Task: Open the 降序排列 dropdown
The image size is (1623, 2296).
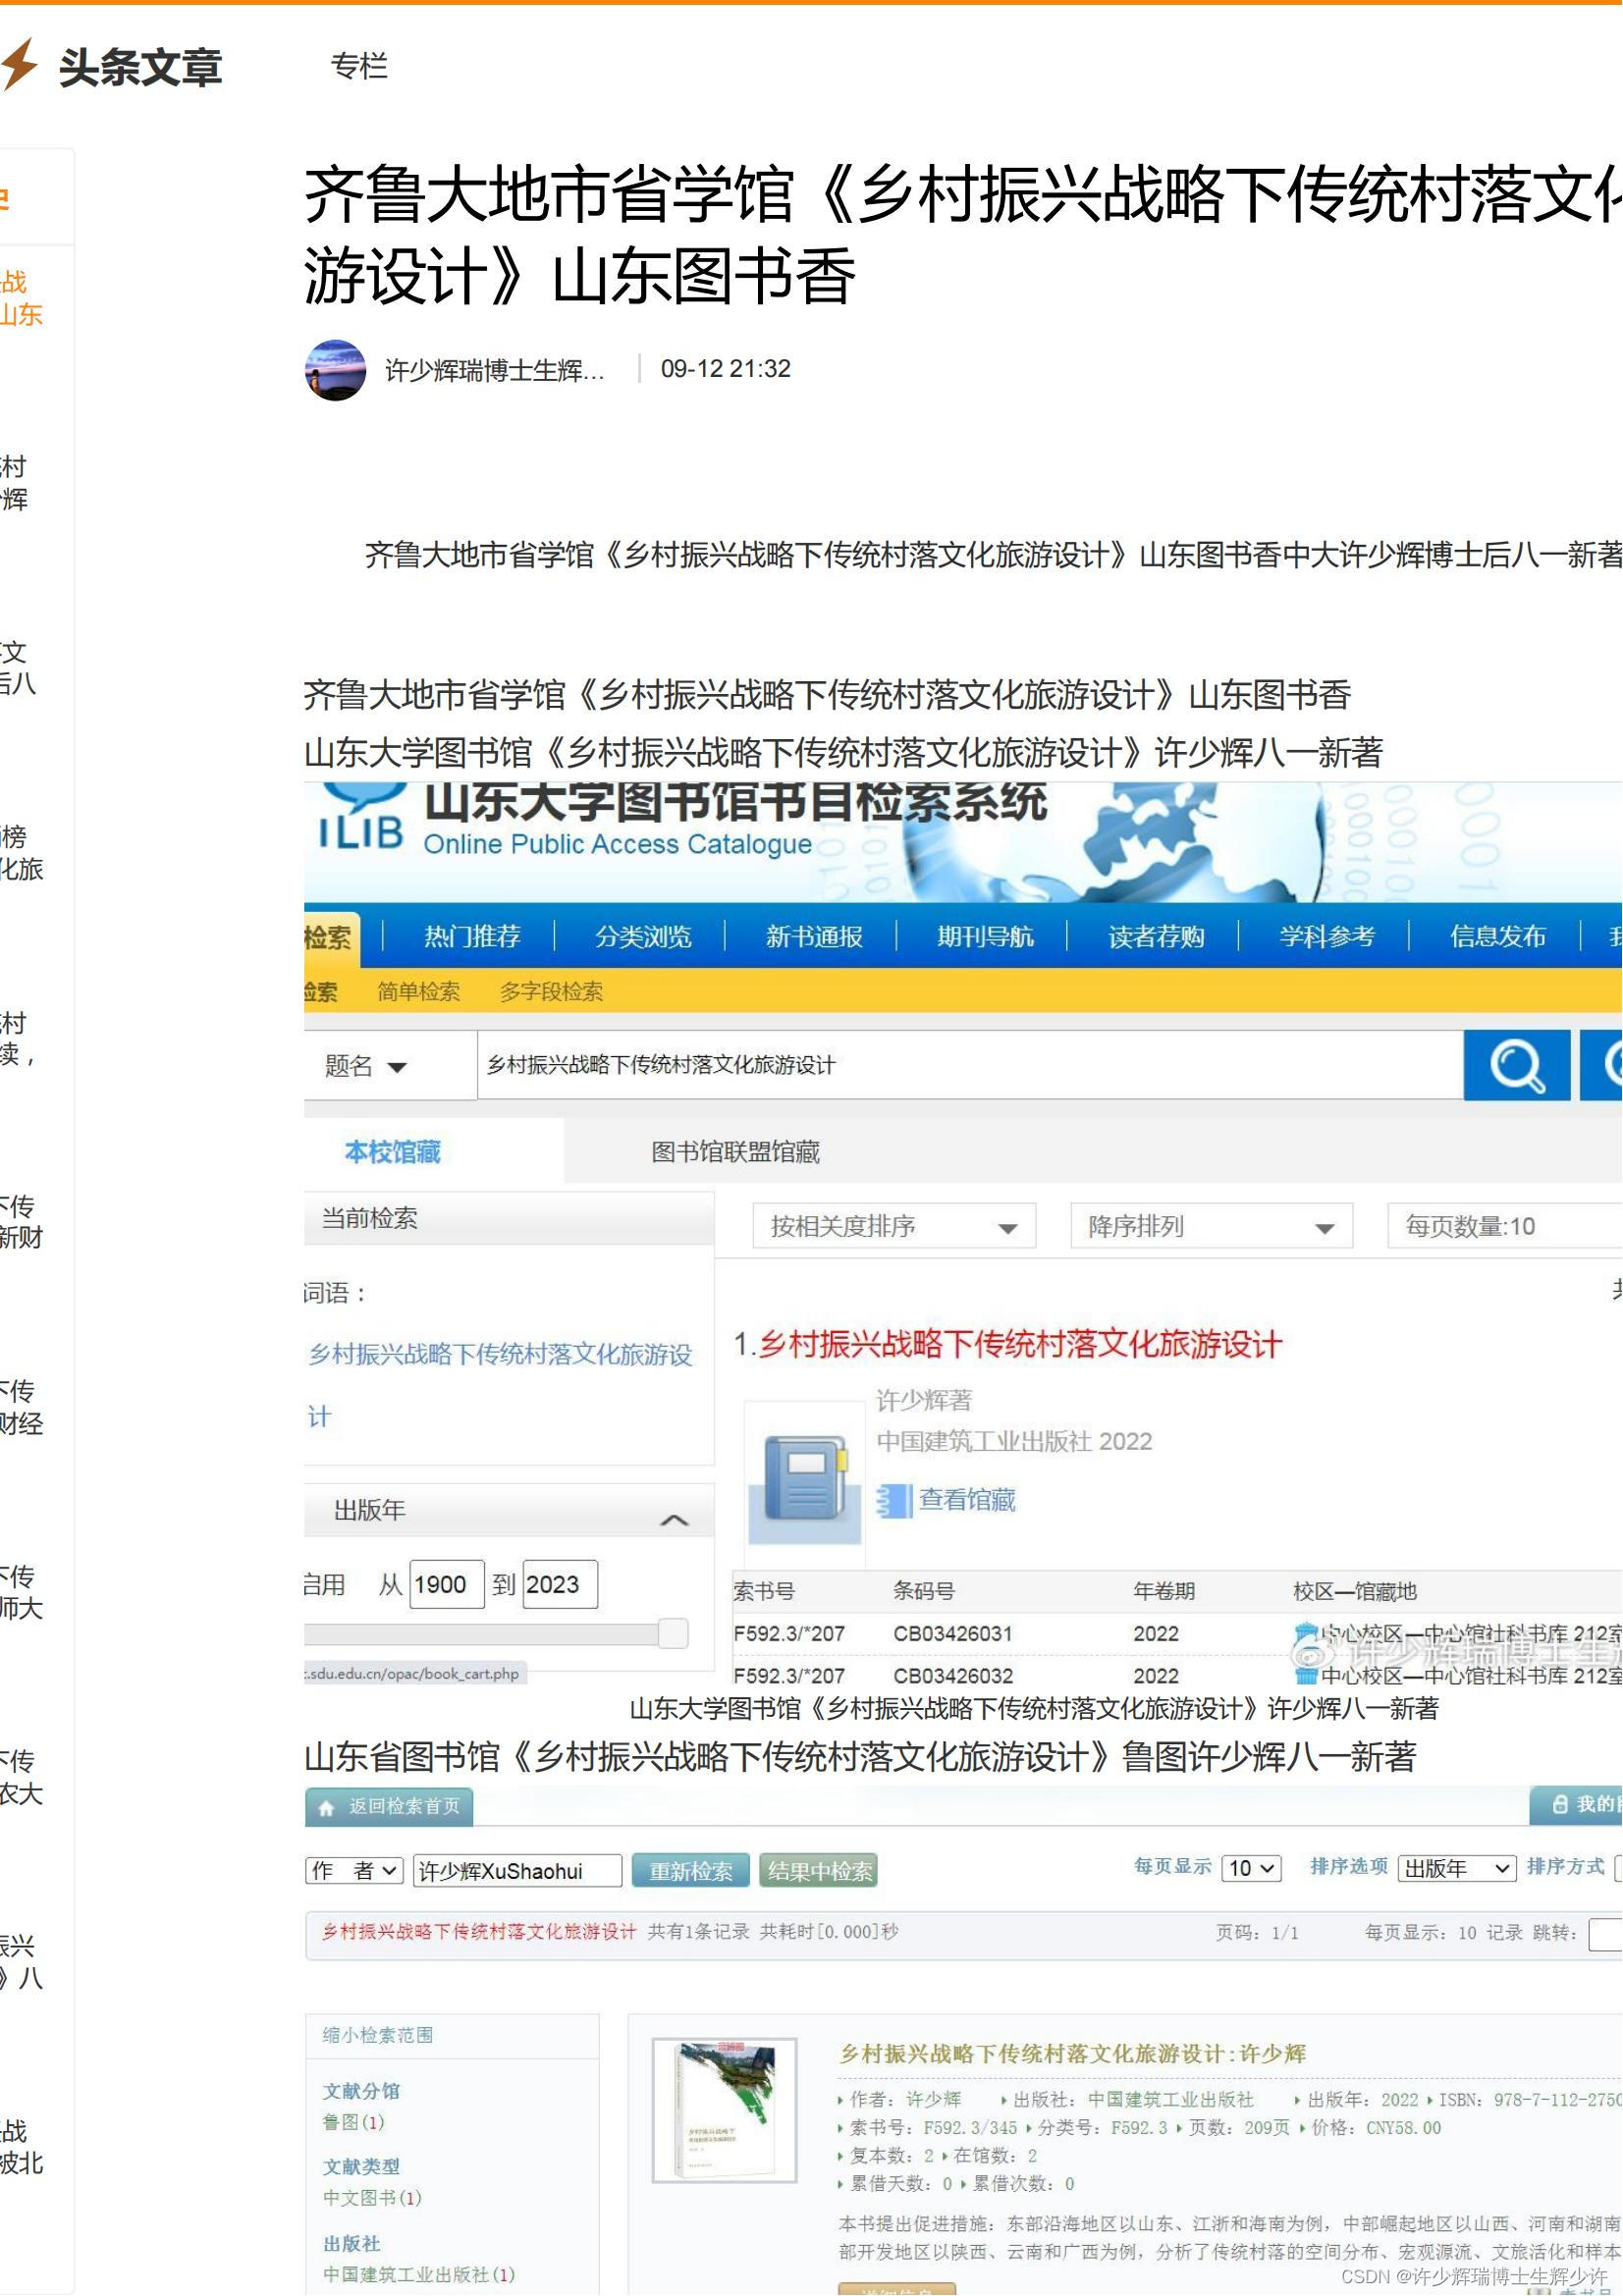Action: [1211, 1227]
